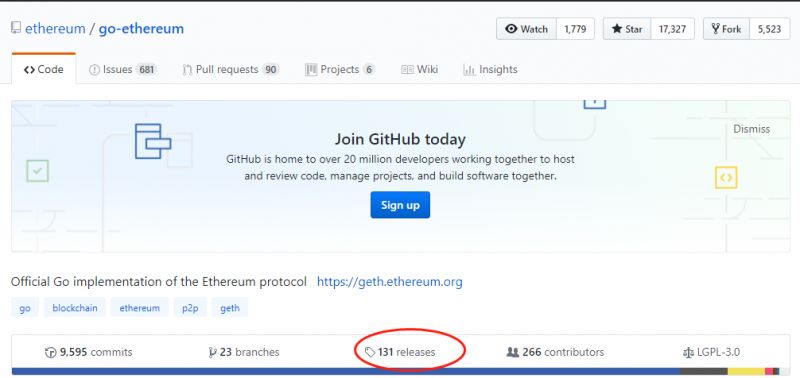Open the ethereum owner link

click(x=55, y=29)
